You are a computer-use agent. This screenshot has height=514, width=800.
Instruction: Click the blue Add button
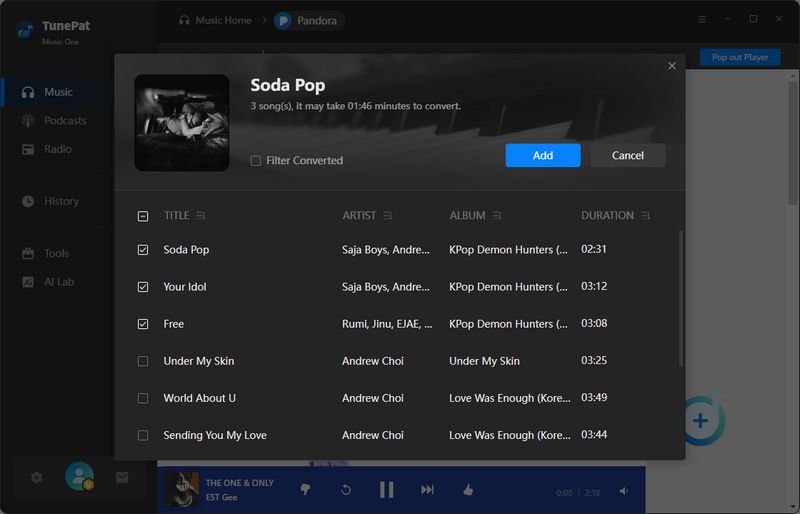(x=542, y=156)
